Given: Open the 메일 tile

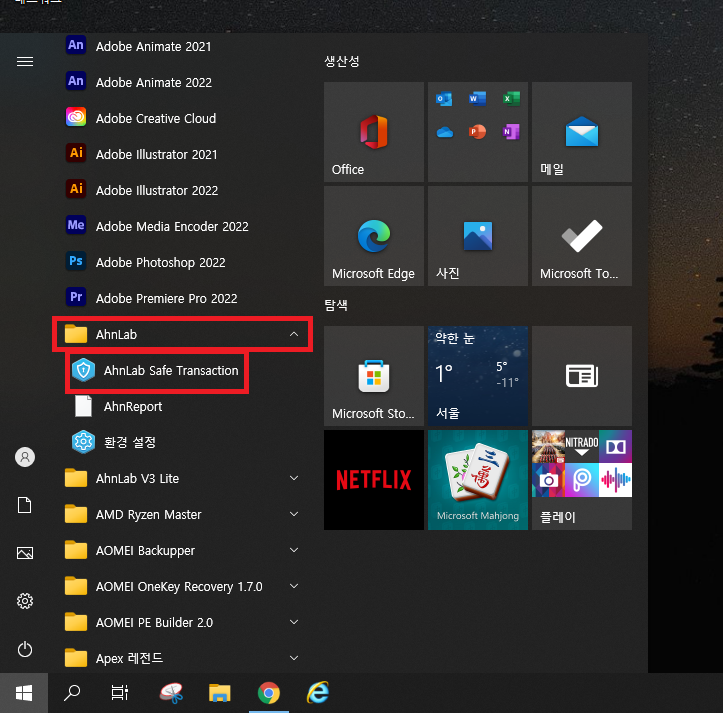Looking at the screenshot, I should [582, 132].
